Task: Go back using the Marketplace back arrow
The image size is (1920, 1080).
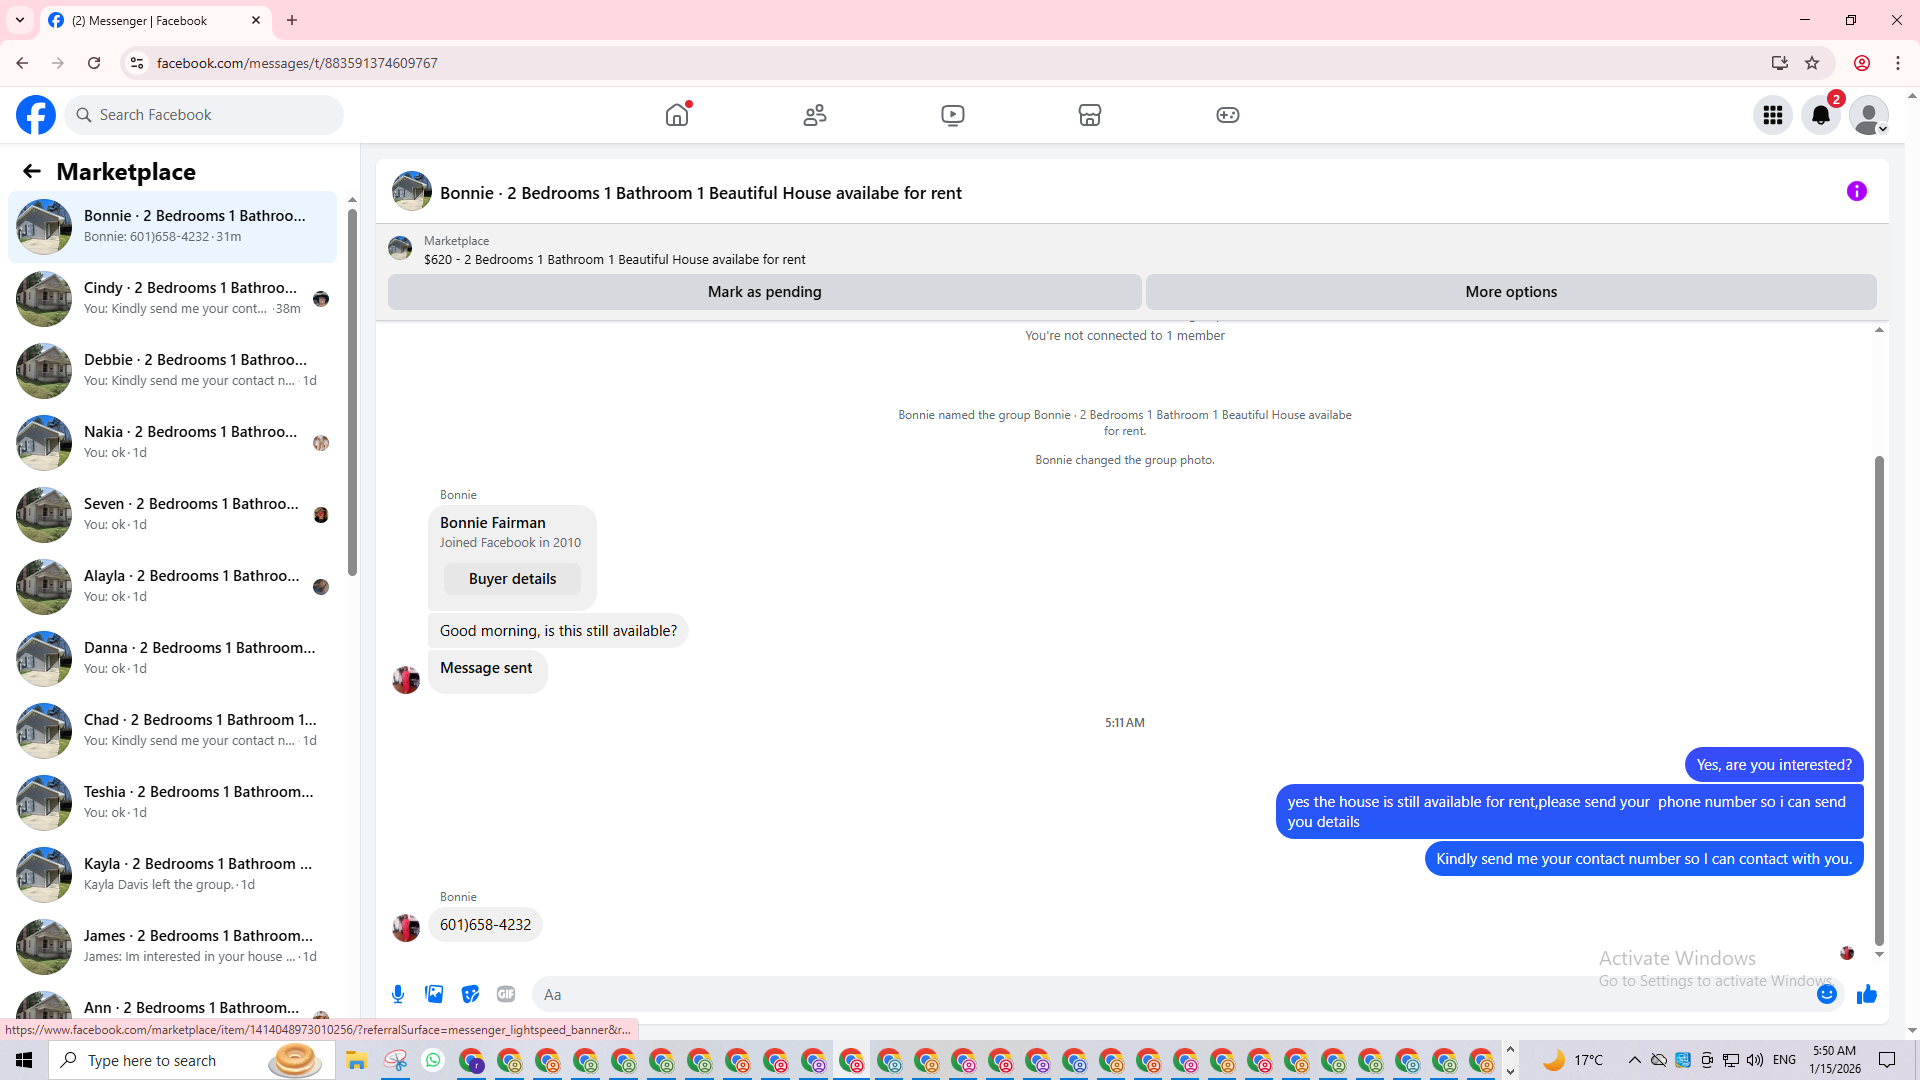Action: [x=32, y=172]
